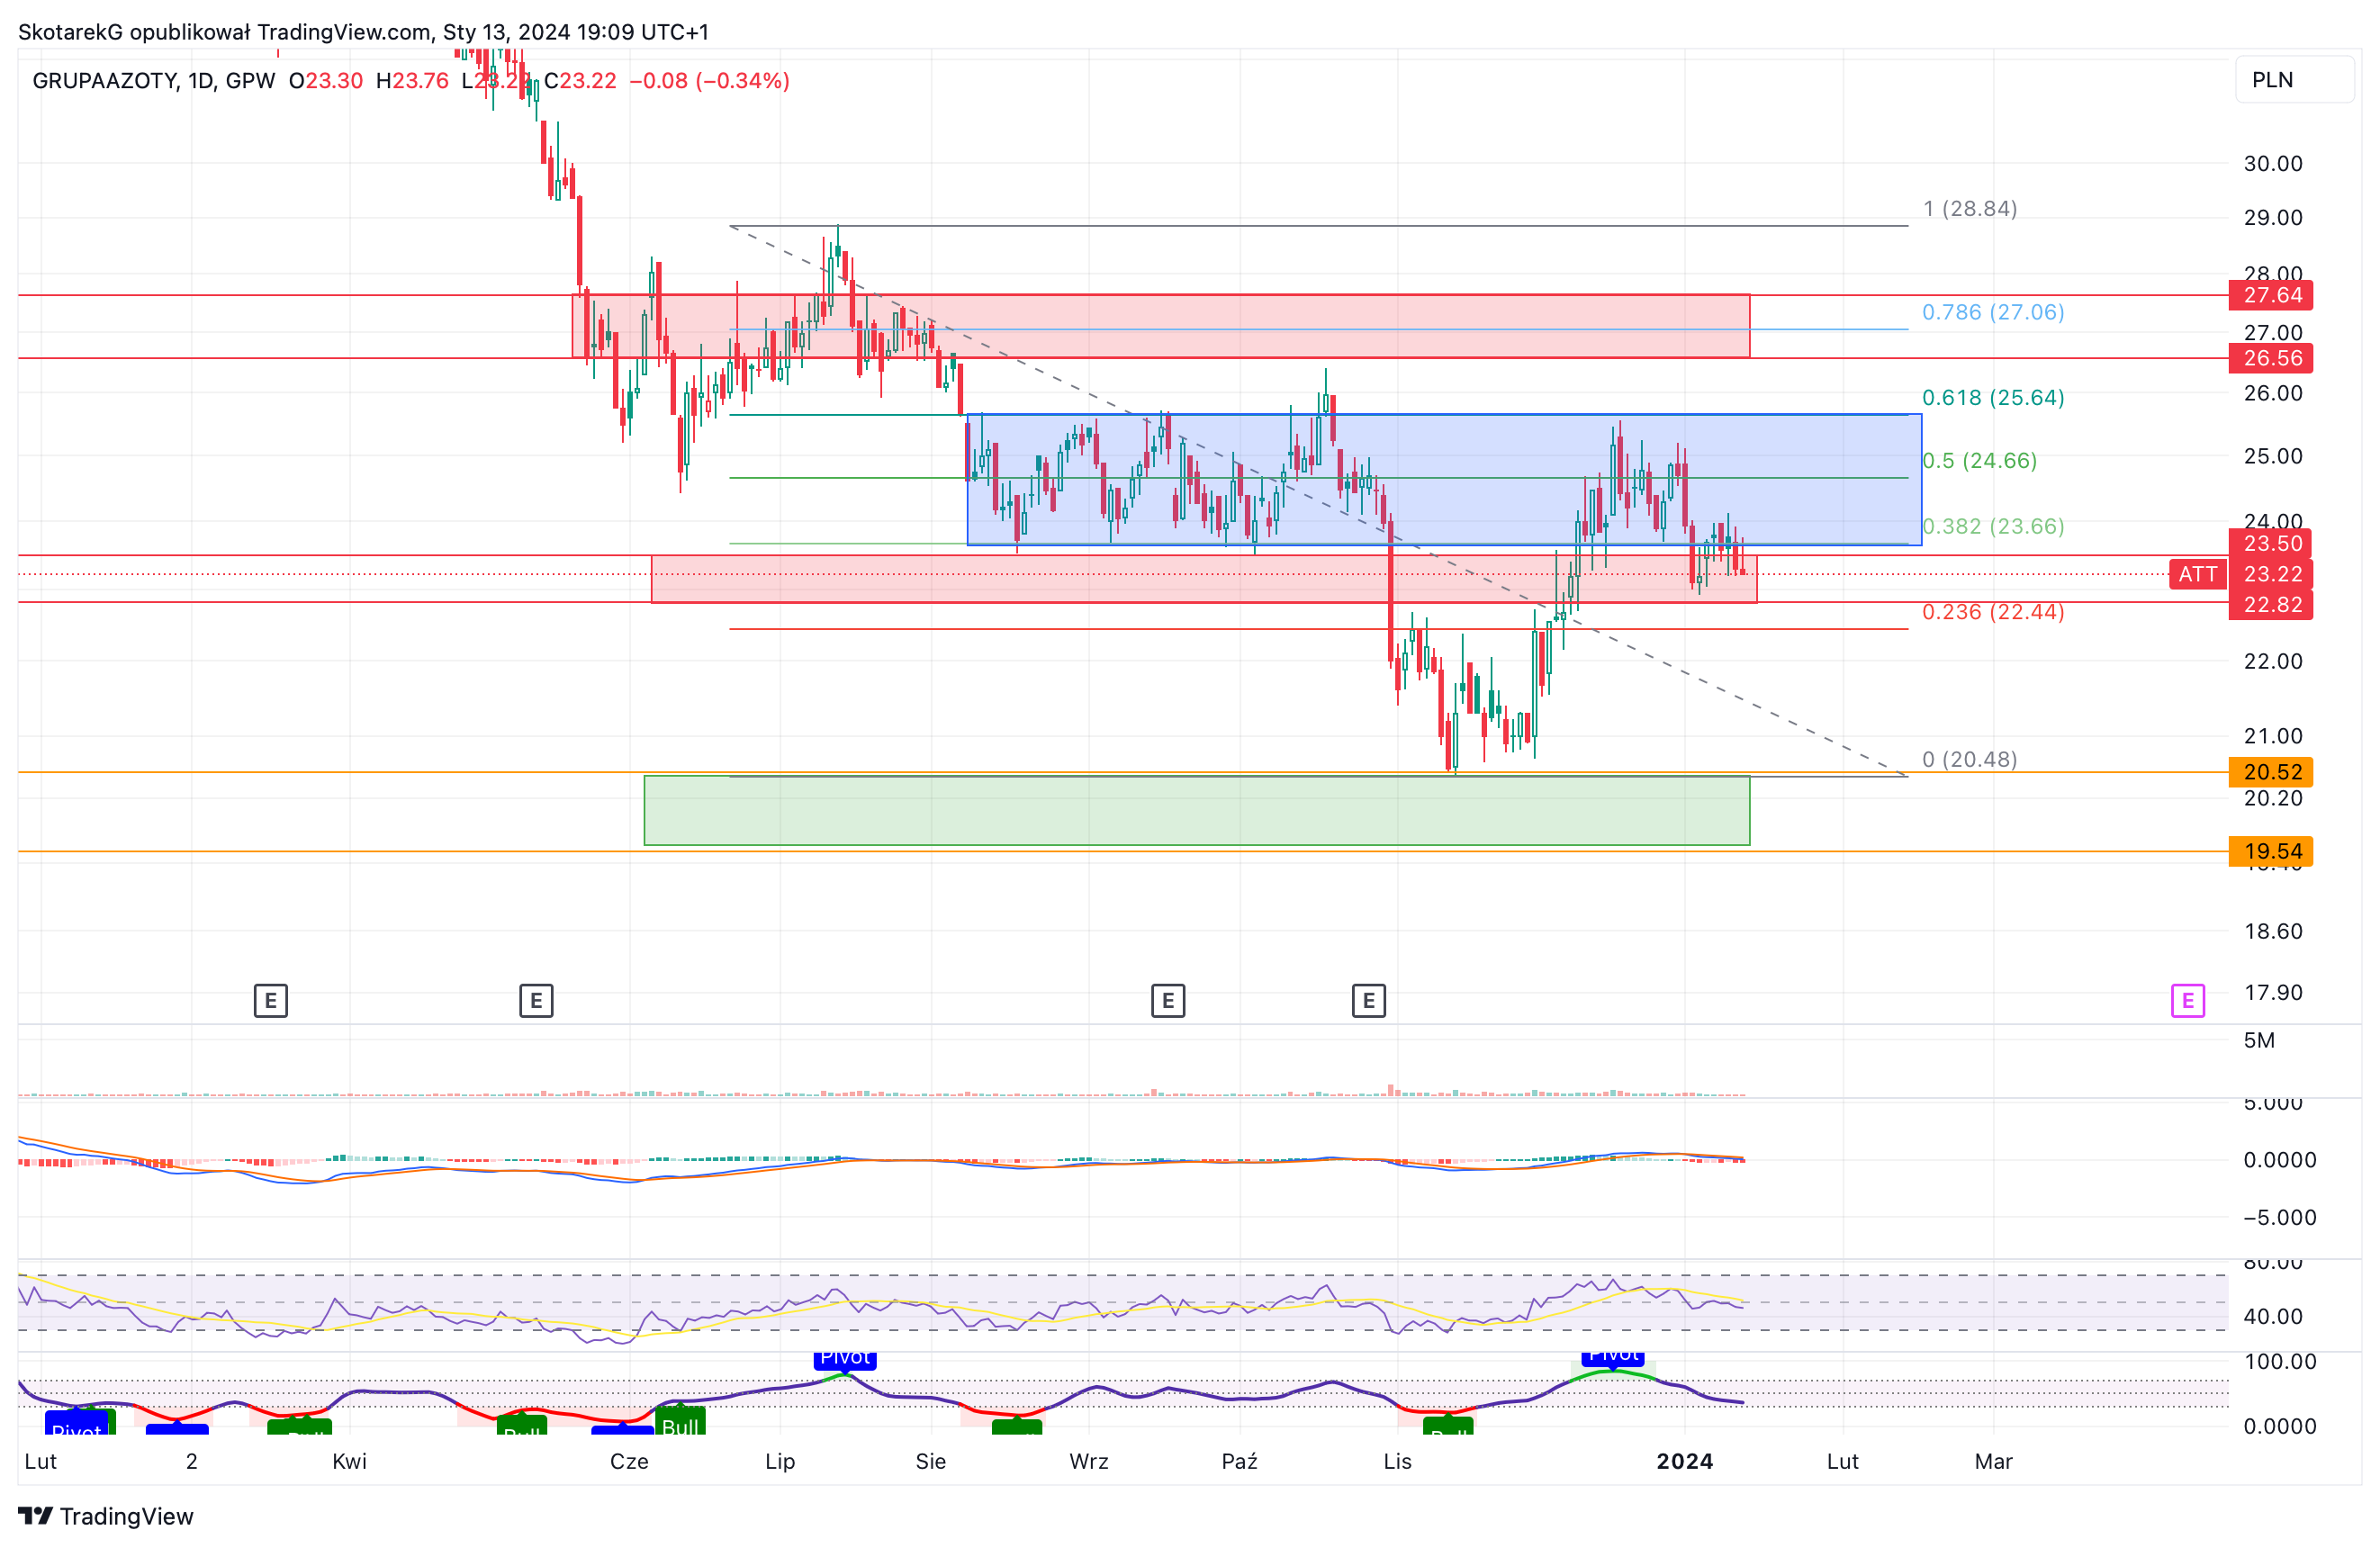
Task: Open the earnings E marker just before Cze
Action: [536, 1000]
